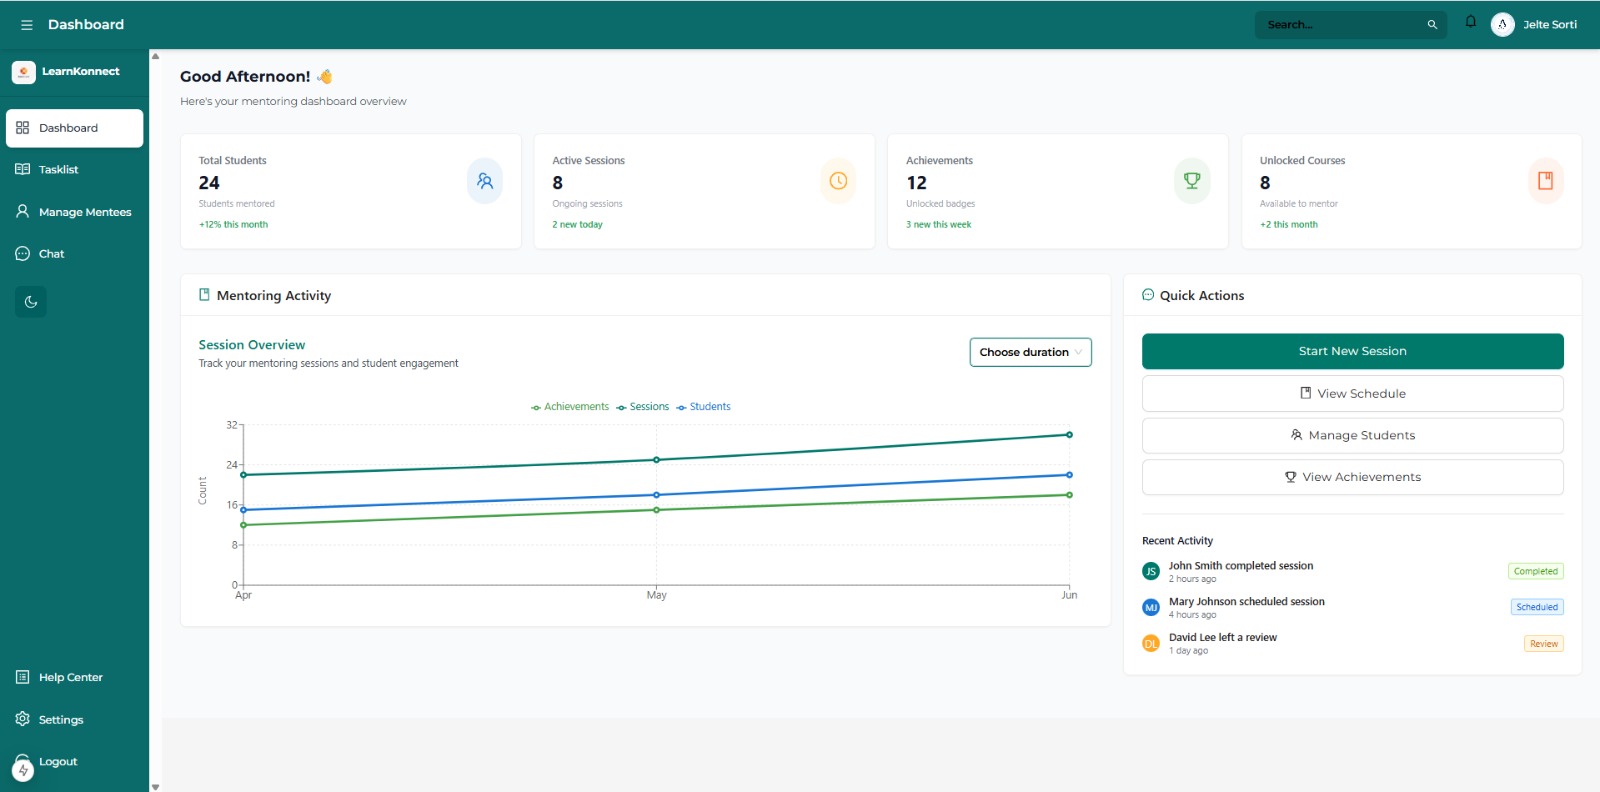Click the search magnifier icon
Image resolution: width=1600 pixels, height=792 pixels.
coord(1432,25)
